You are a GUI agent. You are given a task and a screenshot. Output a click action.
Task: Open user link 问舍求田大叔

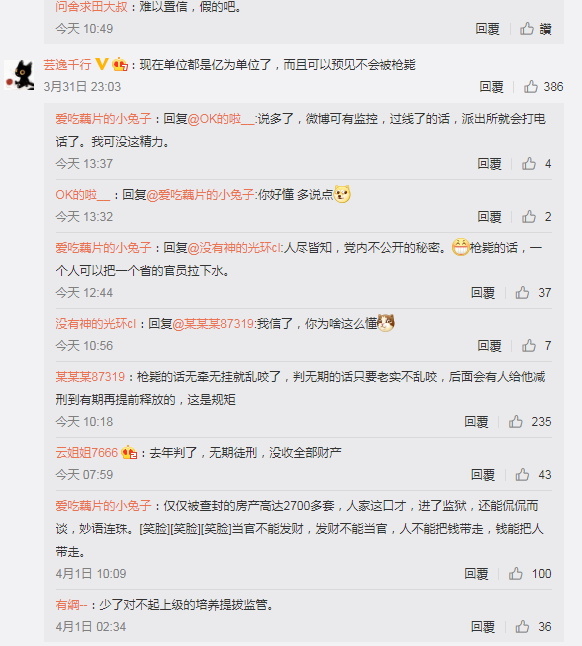[x=91, y=7]
